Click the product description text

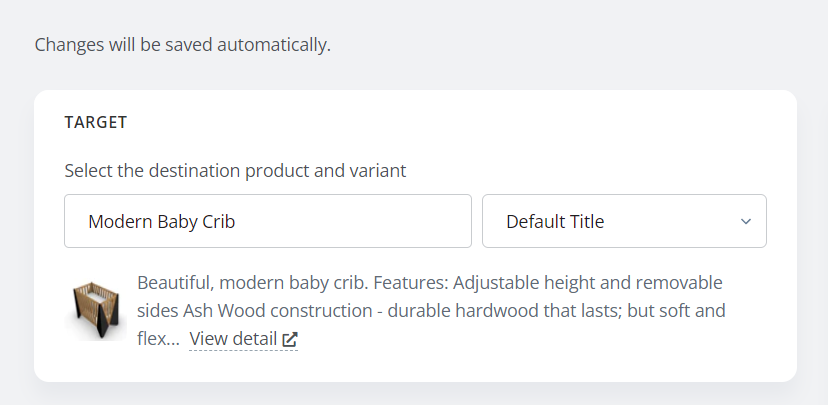coord(431,310)
